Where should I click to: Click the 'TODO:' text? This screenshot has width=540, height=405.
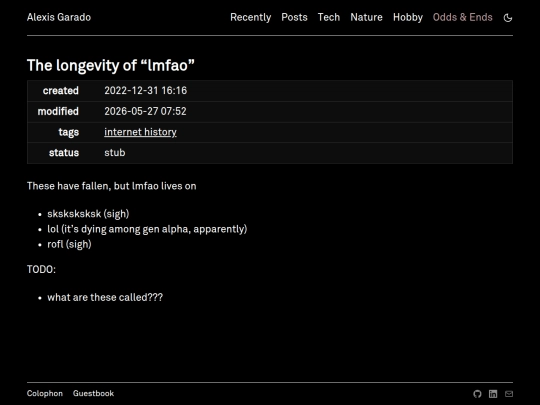pyautogui.click(x=41, y=269)
